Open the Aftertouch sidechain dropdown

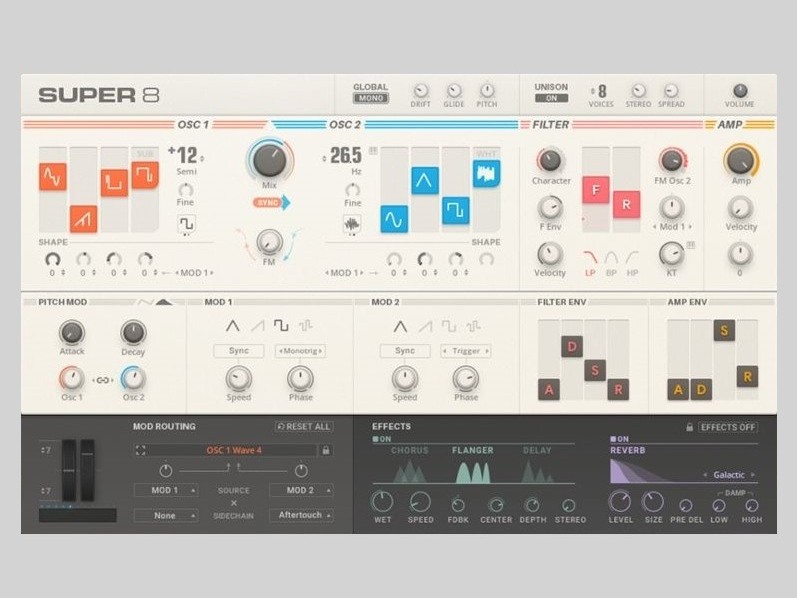pos(301,515)
